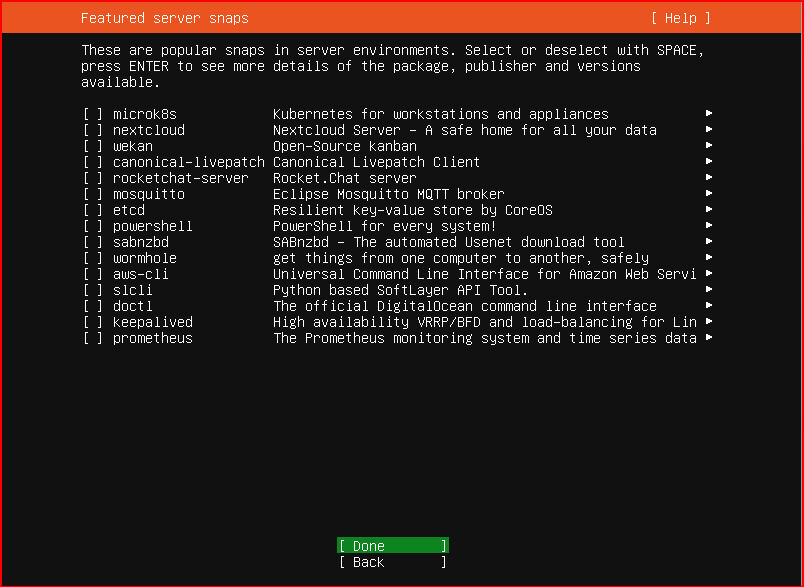Open arrow for Eclipse Mosquitto MQTT broker
The width and height of the screenshot is (804, 587).
pyautogui.click(x=709, y=193)
